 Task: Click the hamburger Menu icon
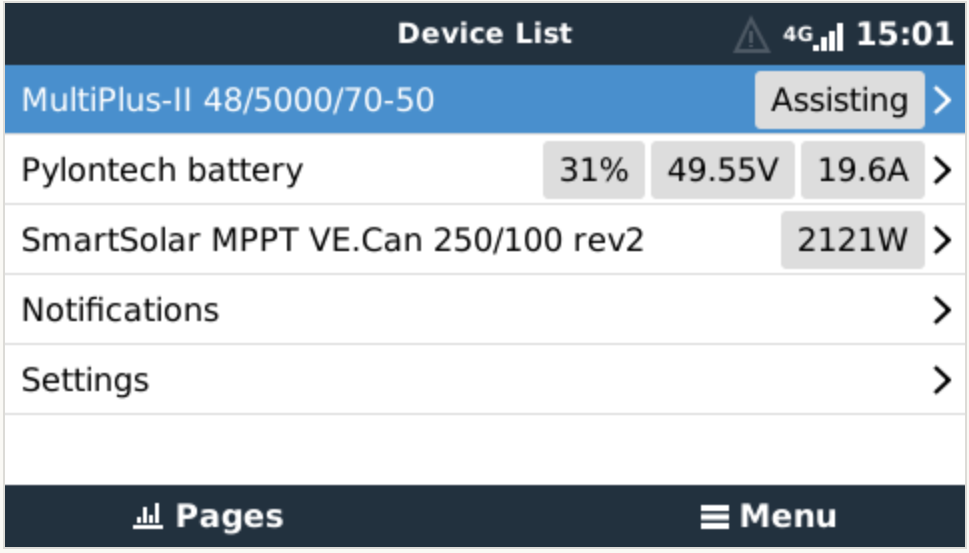713,517
